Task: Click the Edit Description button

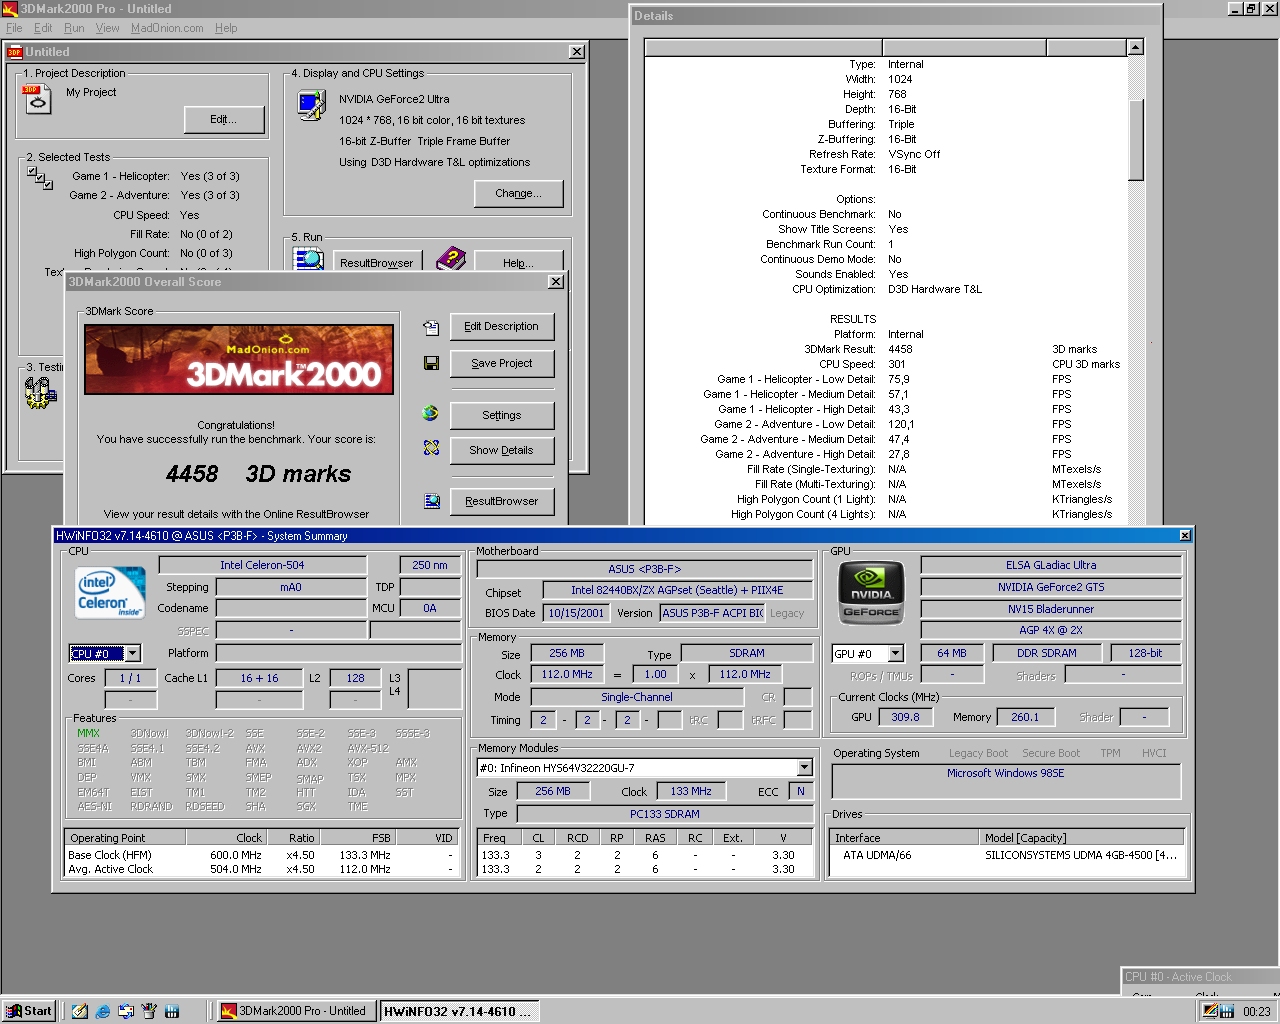Action: coord(501,327)
